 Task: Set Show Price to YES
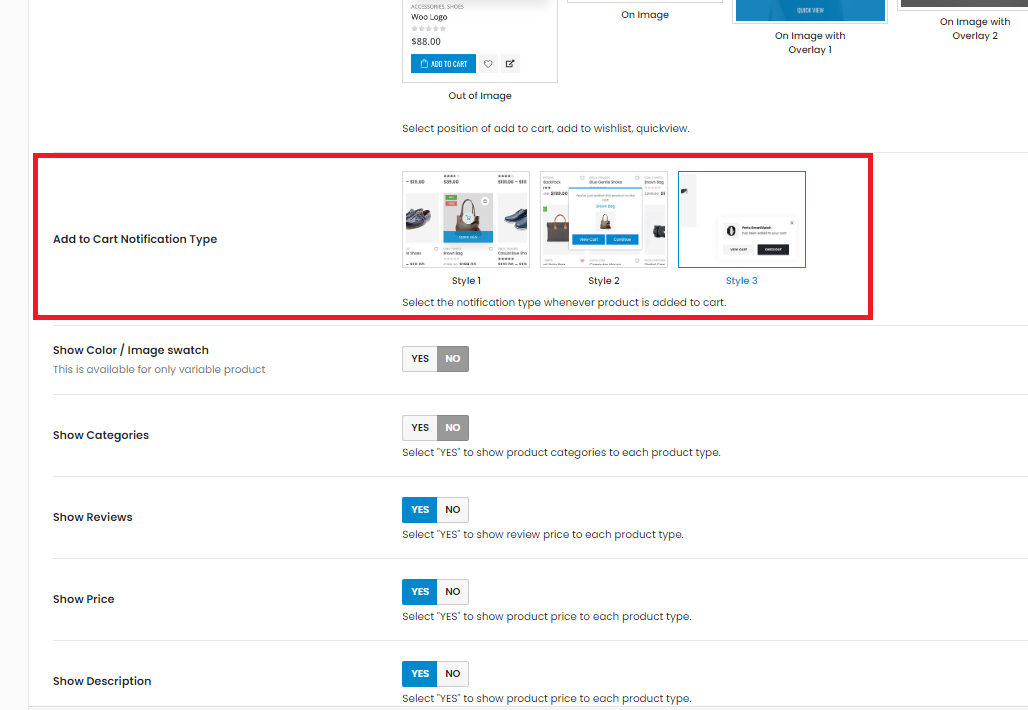(x=420, y=591)
